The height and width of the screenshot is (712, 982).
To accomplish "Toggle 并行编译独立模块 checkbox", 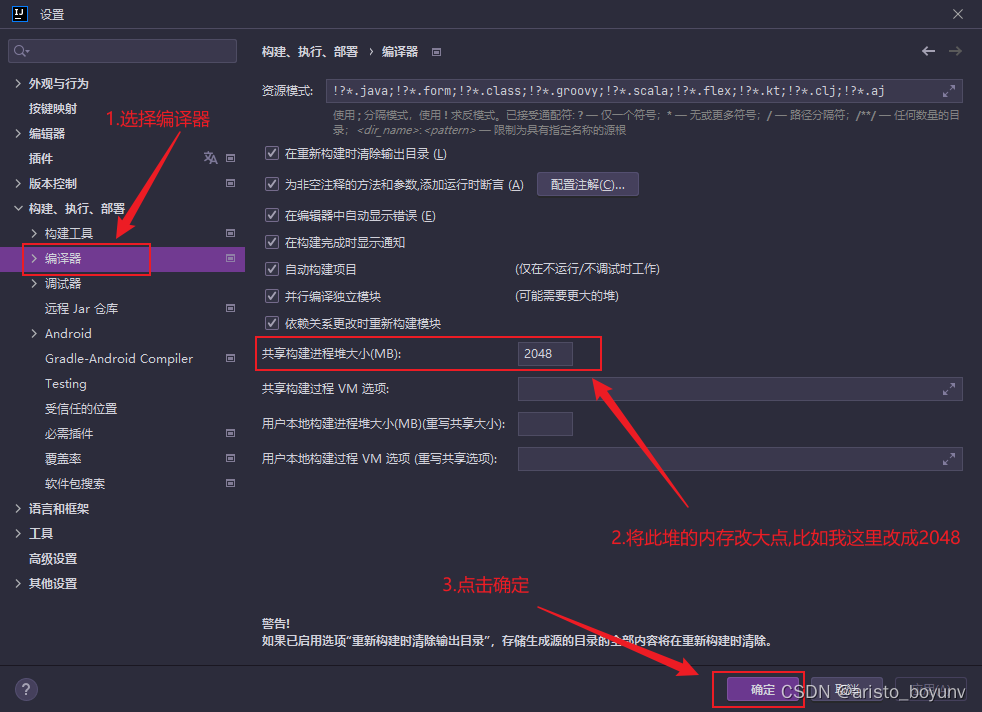I will [272, 296].
